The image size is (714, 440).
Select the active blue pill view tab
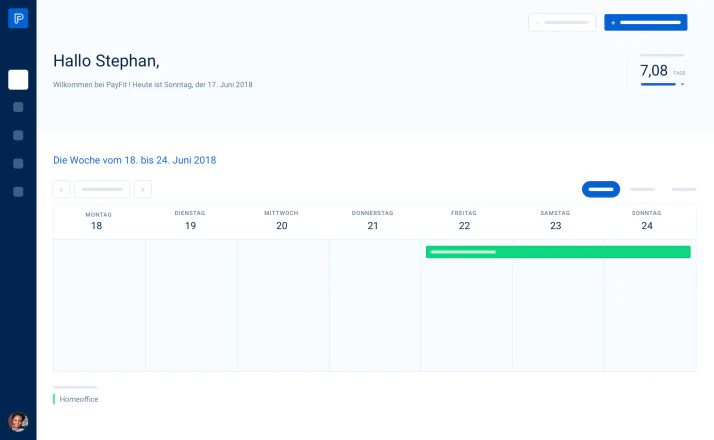pyautogui.click(x=601, y=189)
